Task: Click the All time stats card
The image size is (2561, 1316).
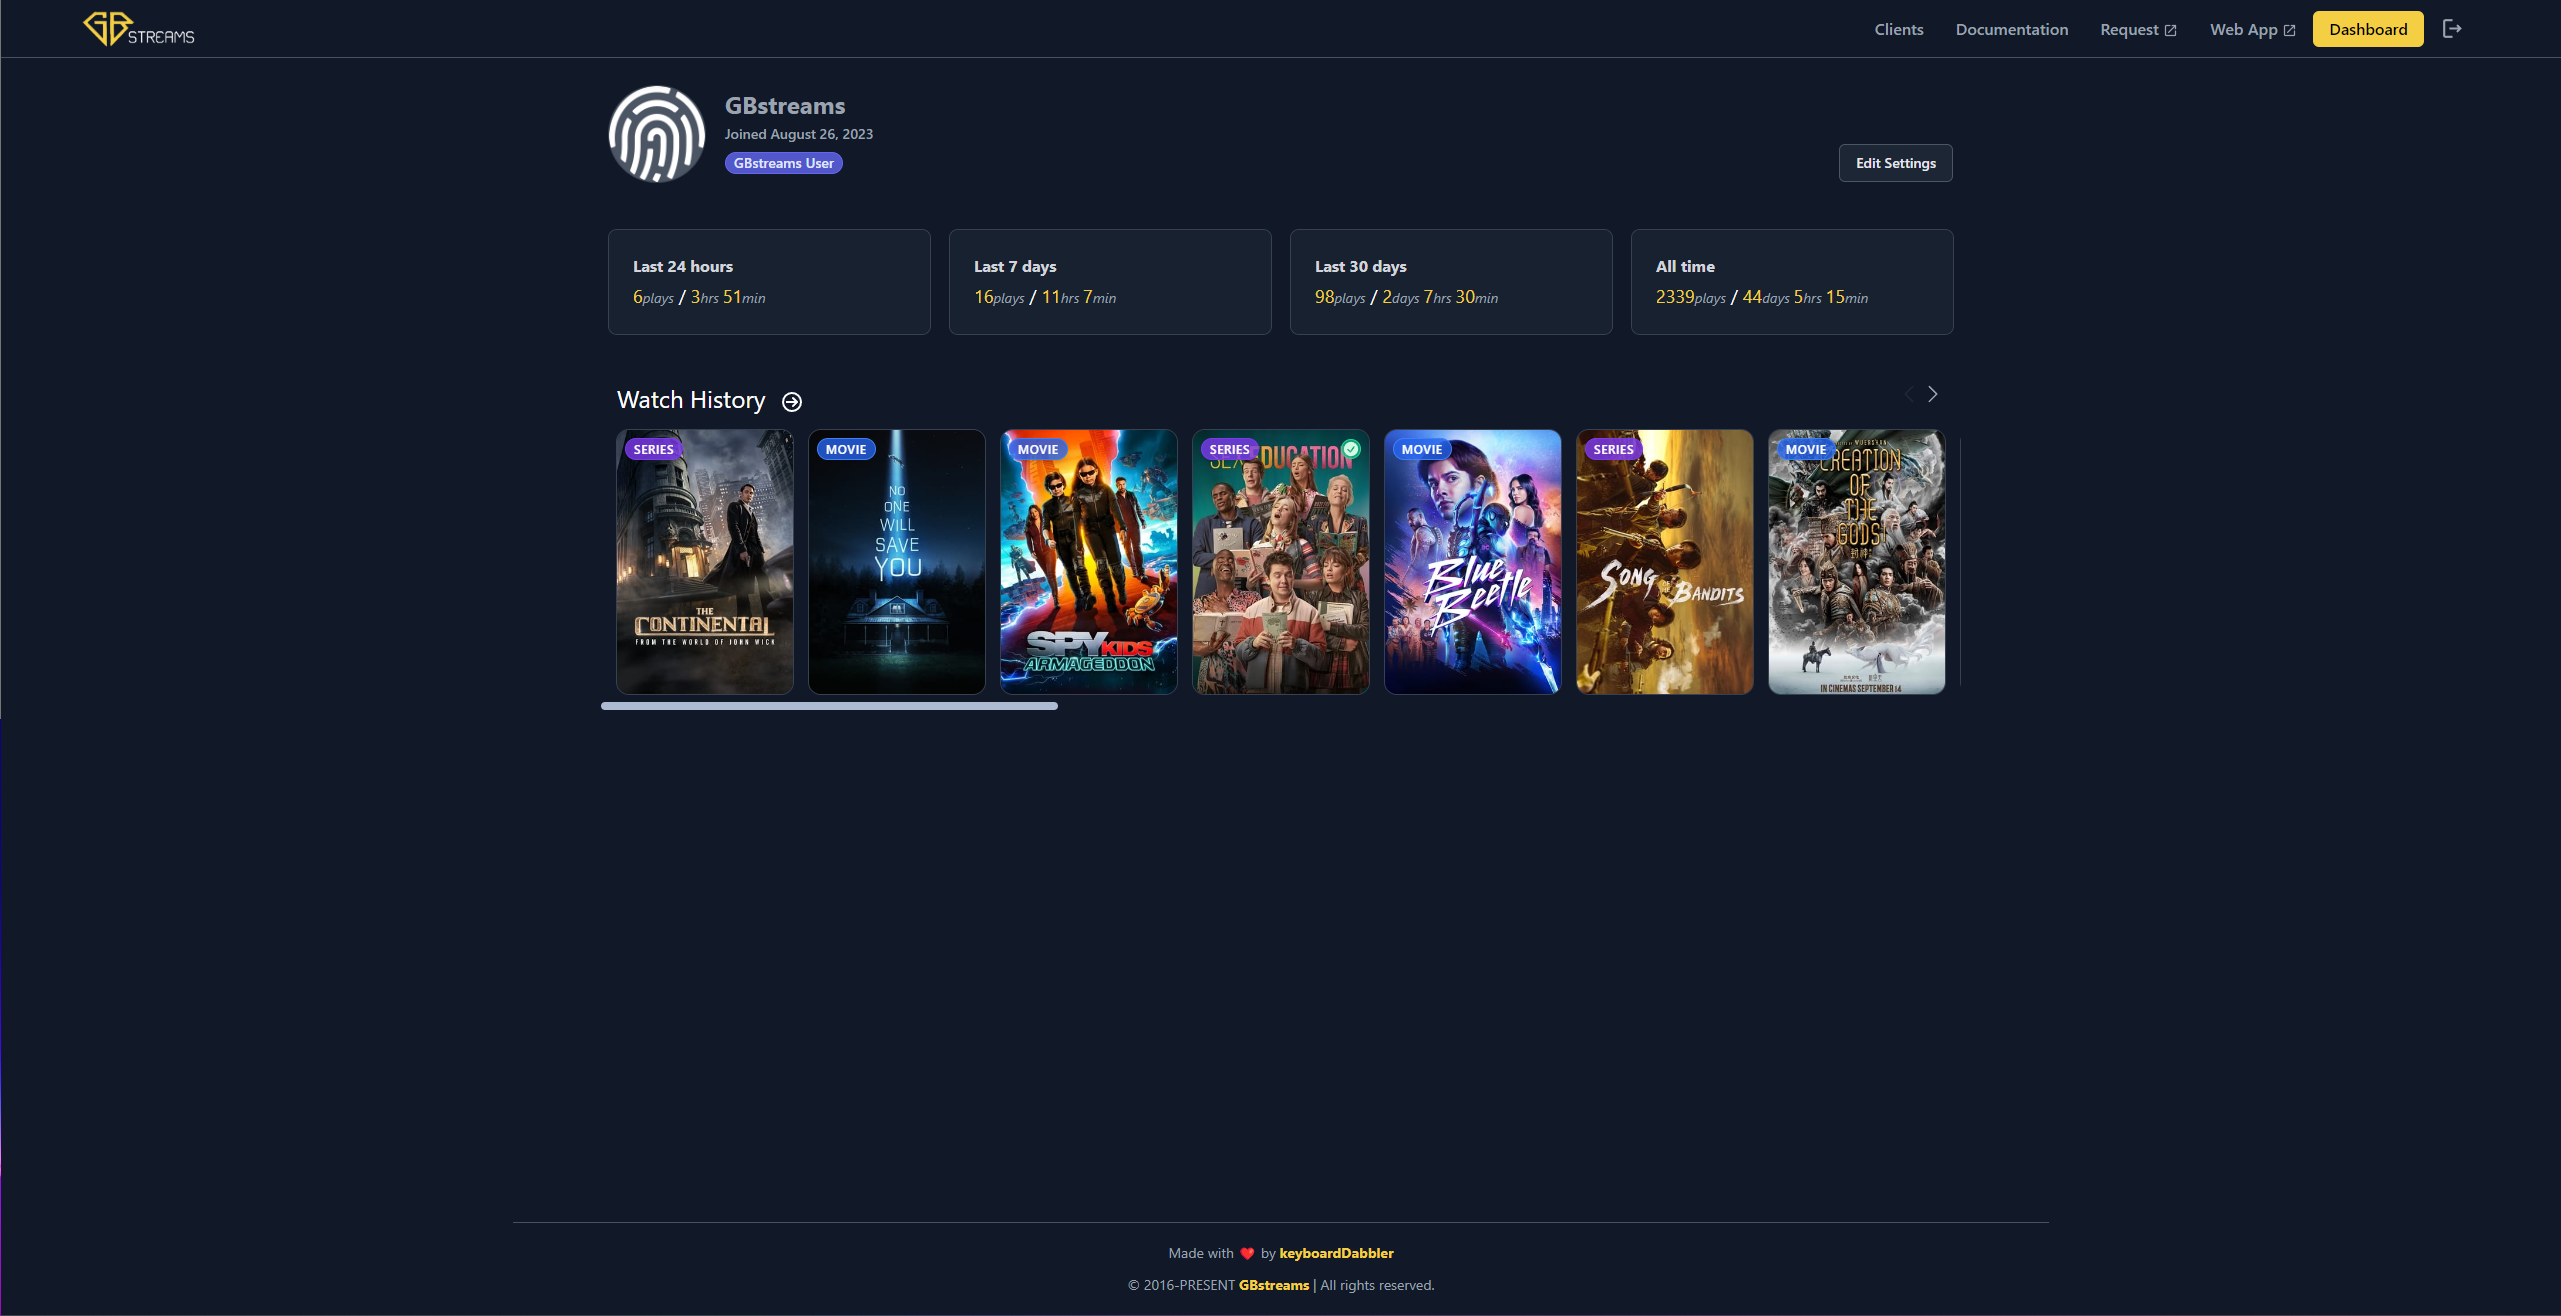Action: click(1792, 282)
